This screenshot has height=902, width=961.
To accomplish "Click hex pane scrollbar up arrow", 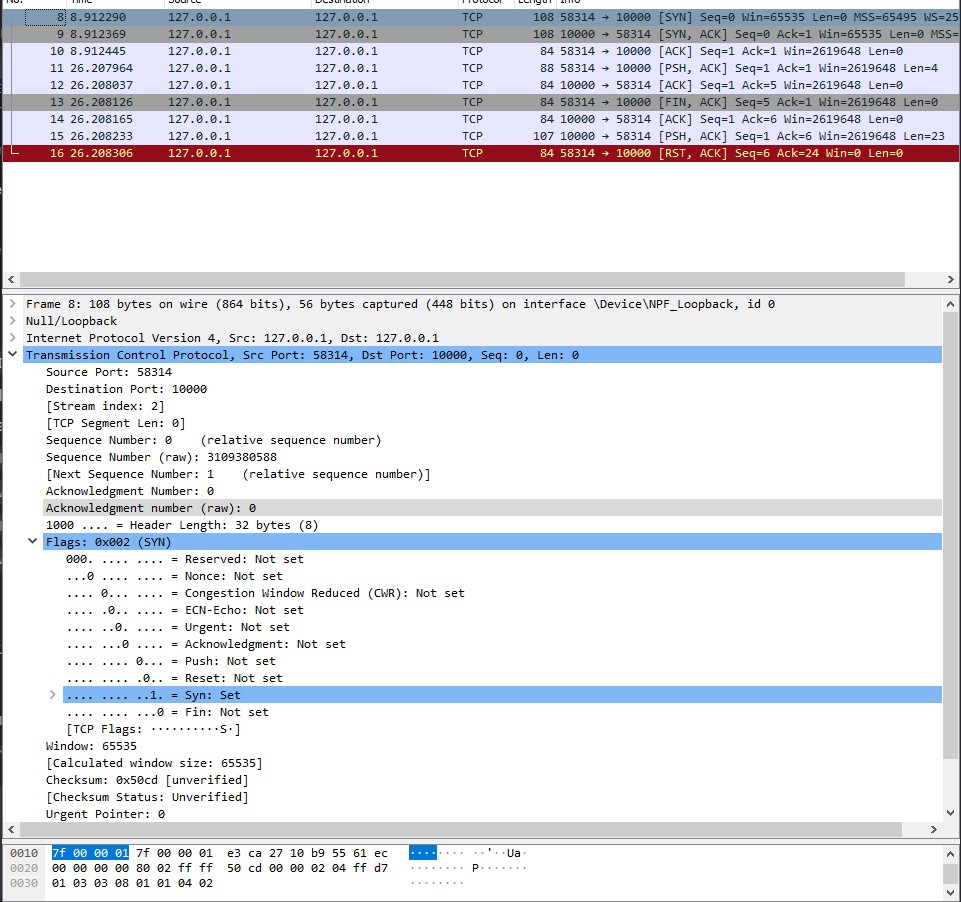I will coord(950,854).
